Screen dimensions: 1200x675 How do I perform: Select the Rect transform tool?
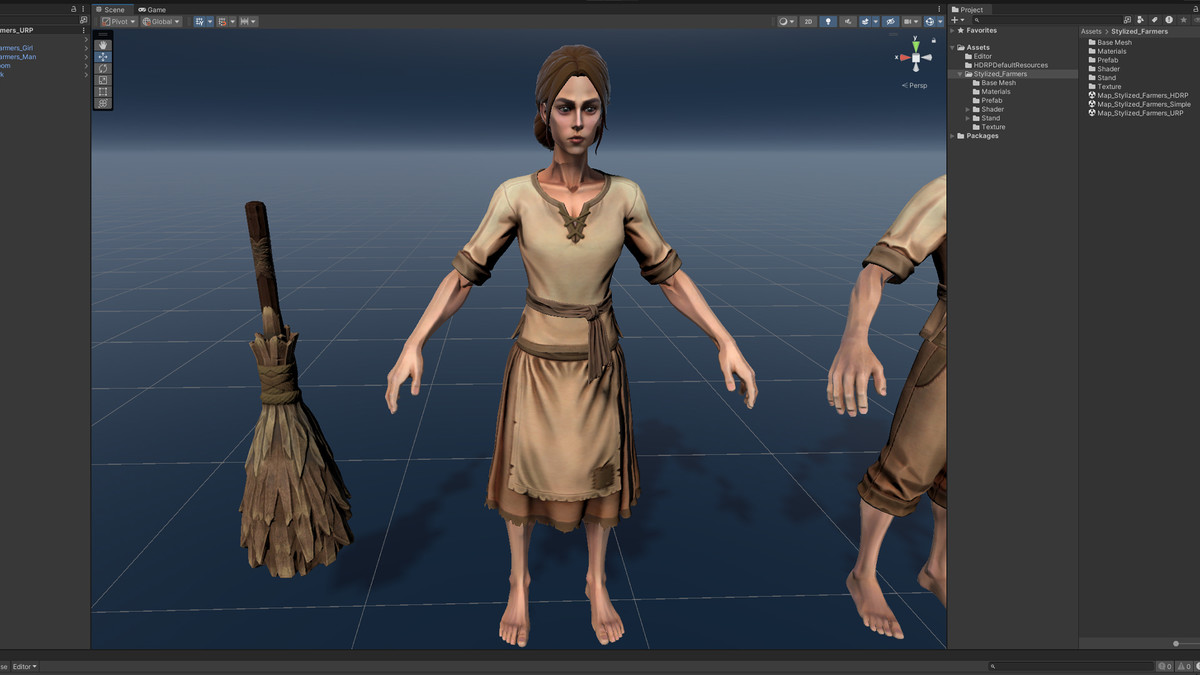pos(103,91)
